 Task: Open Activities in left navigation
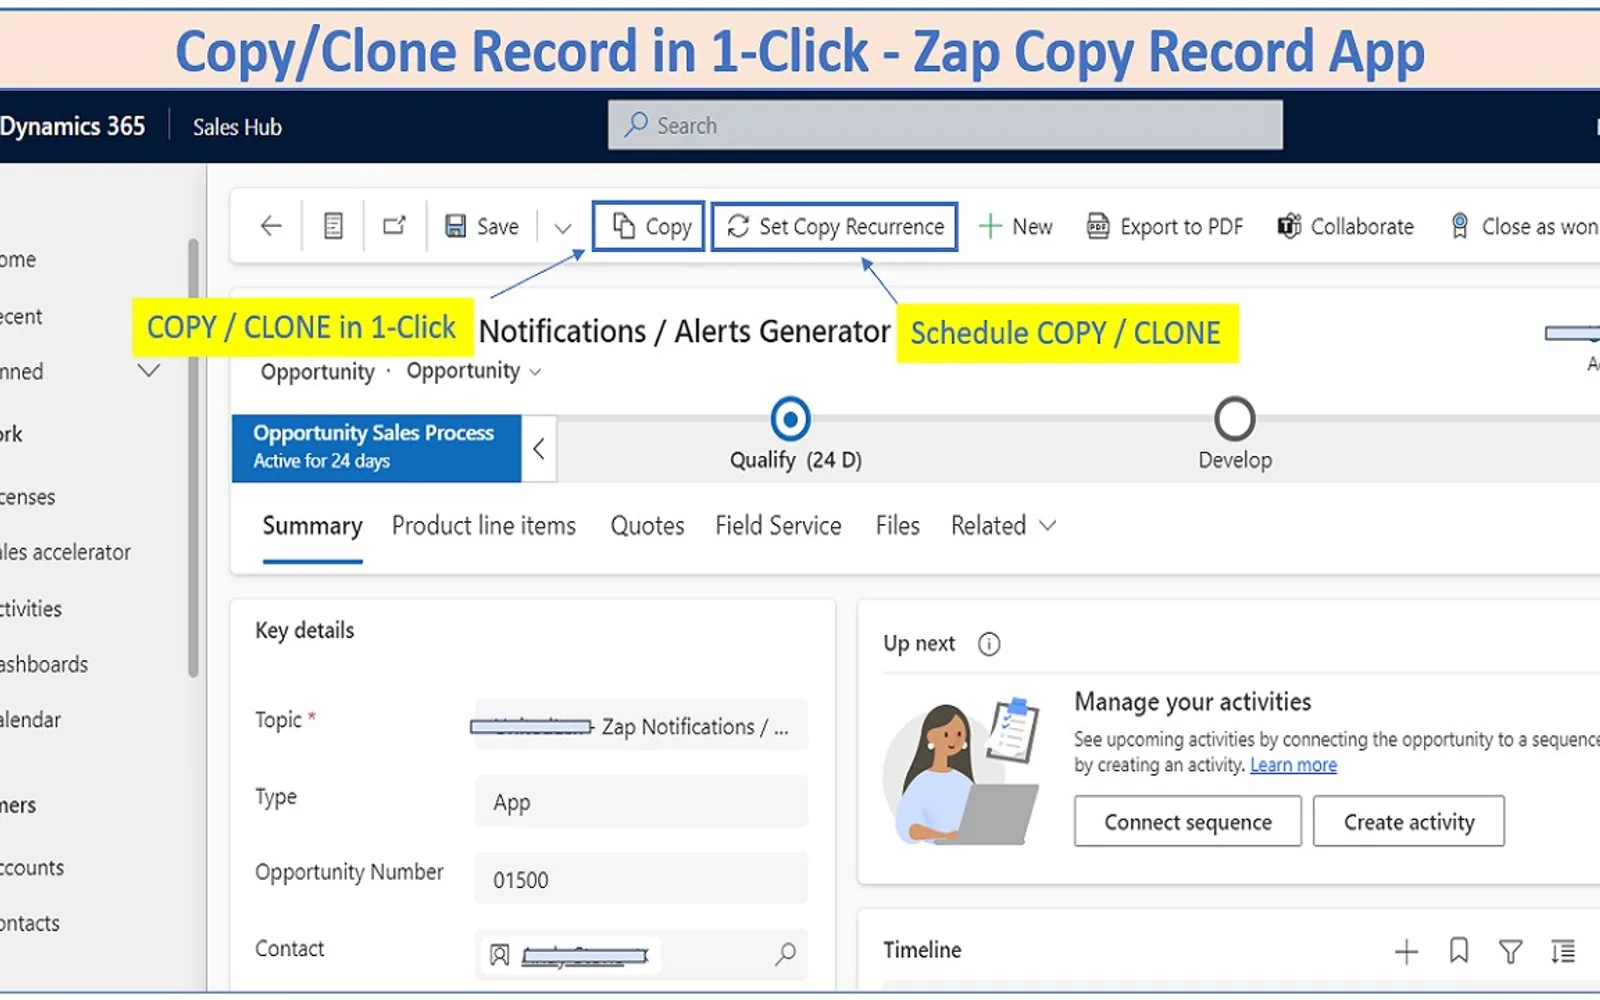[x=31, y=608]
